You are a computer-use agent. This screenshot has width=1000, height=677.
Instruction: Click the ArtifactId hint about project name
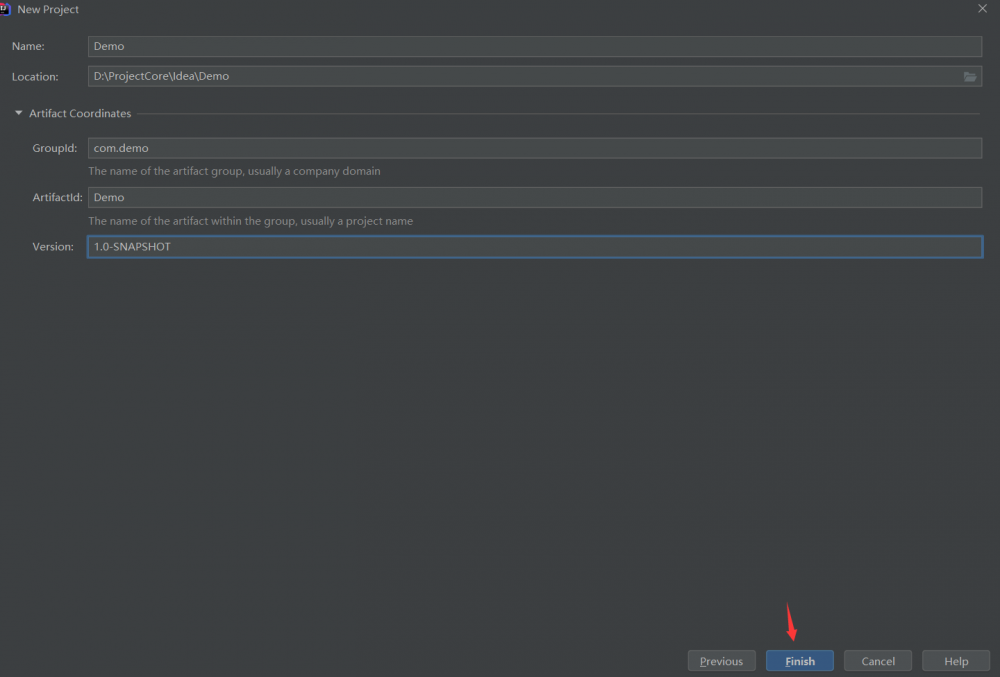pos(251,221)
